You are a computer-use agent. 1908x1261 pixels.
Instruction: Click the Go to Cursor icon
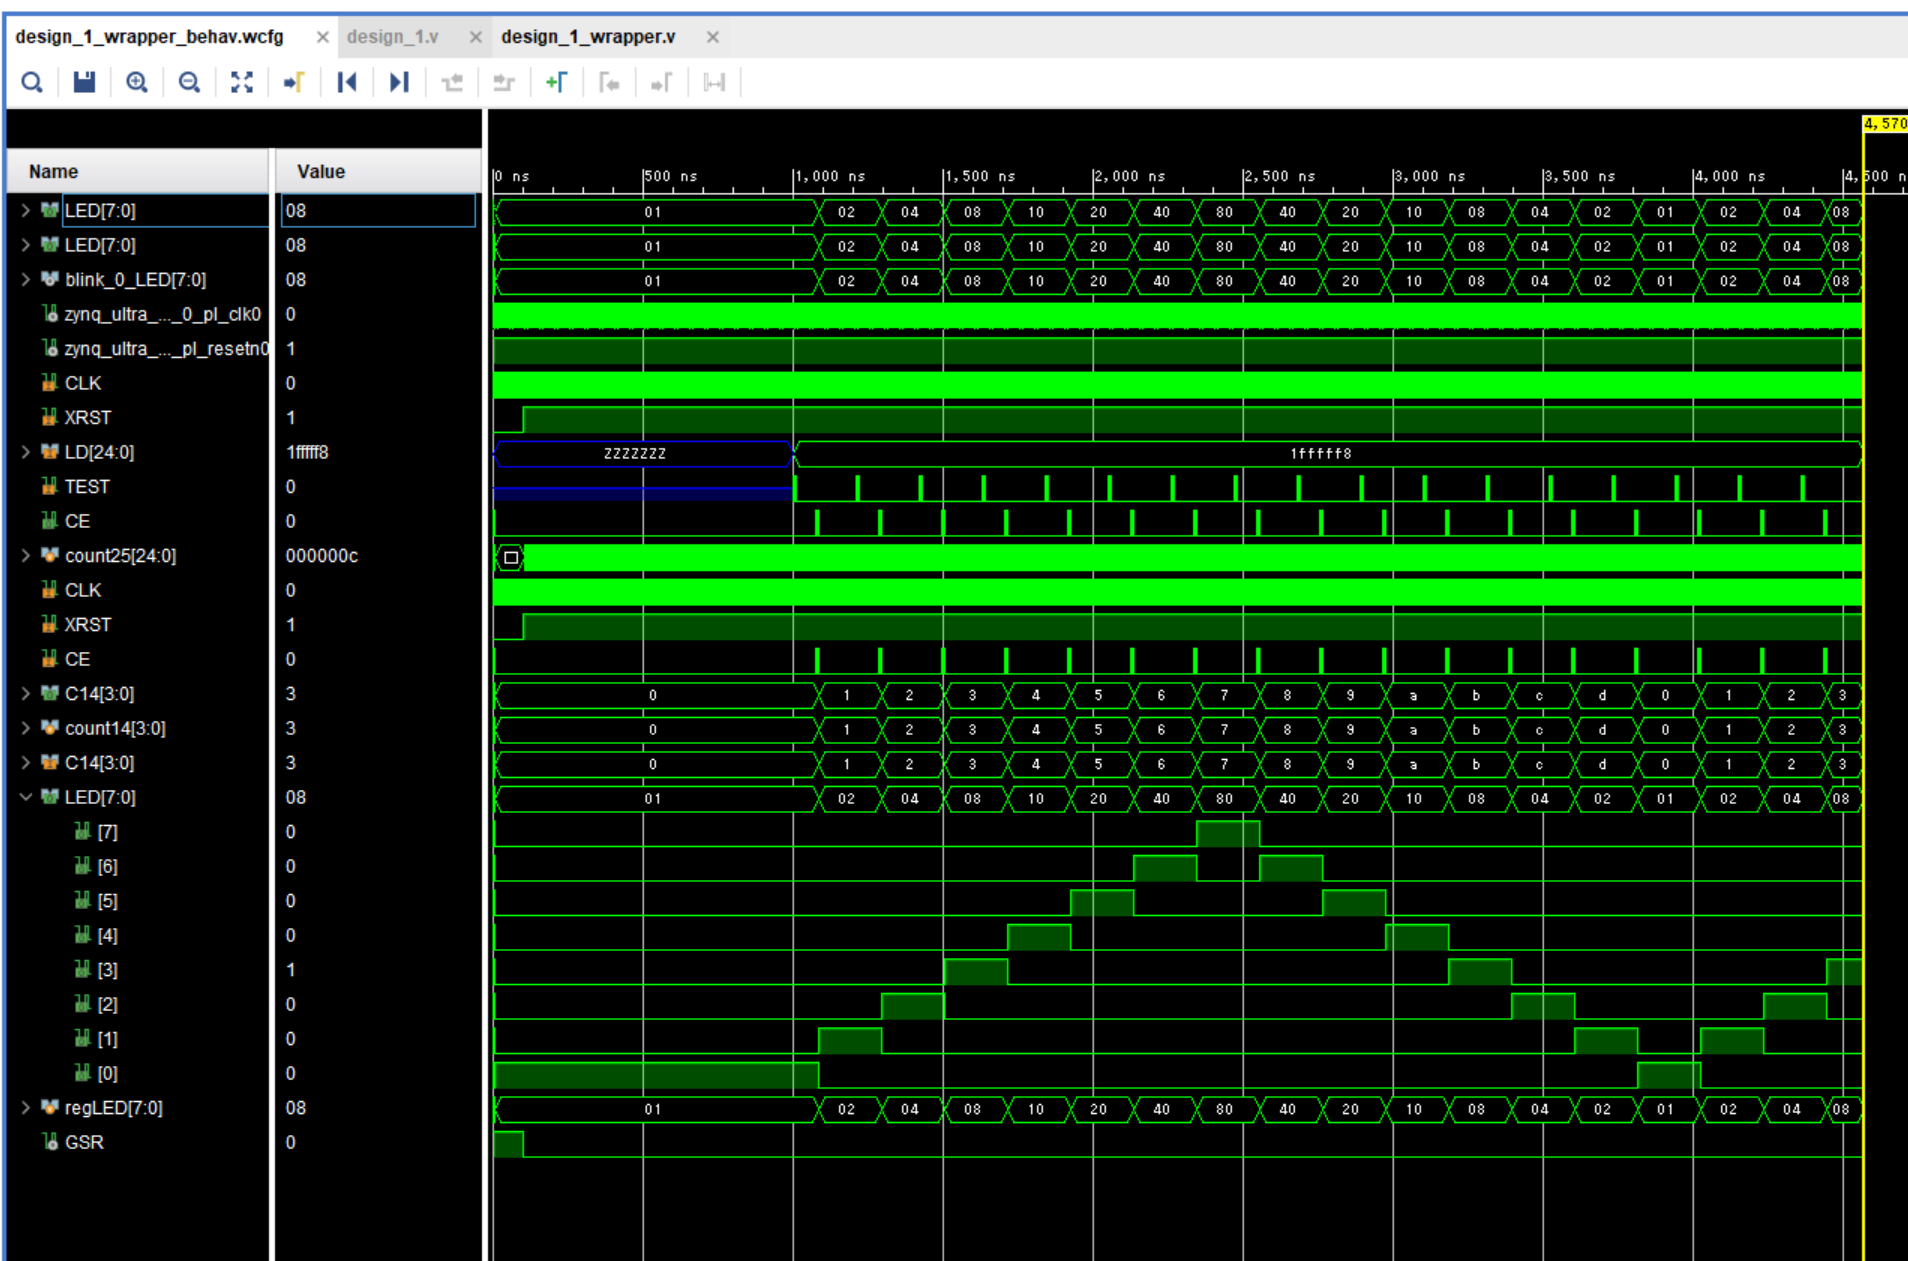tap(293, 82)
